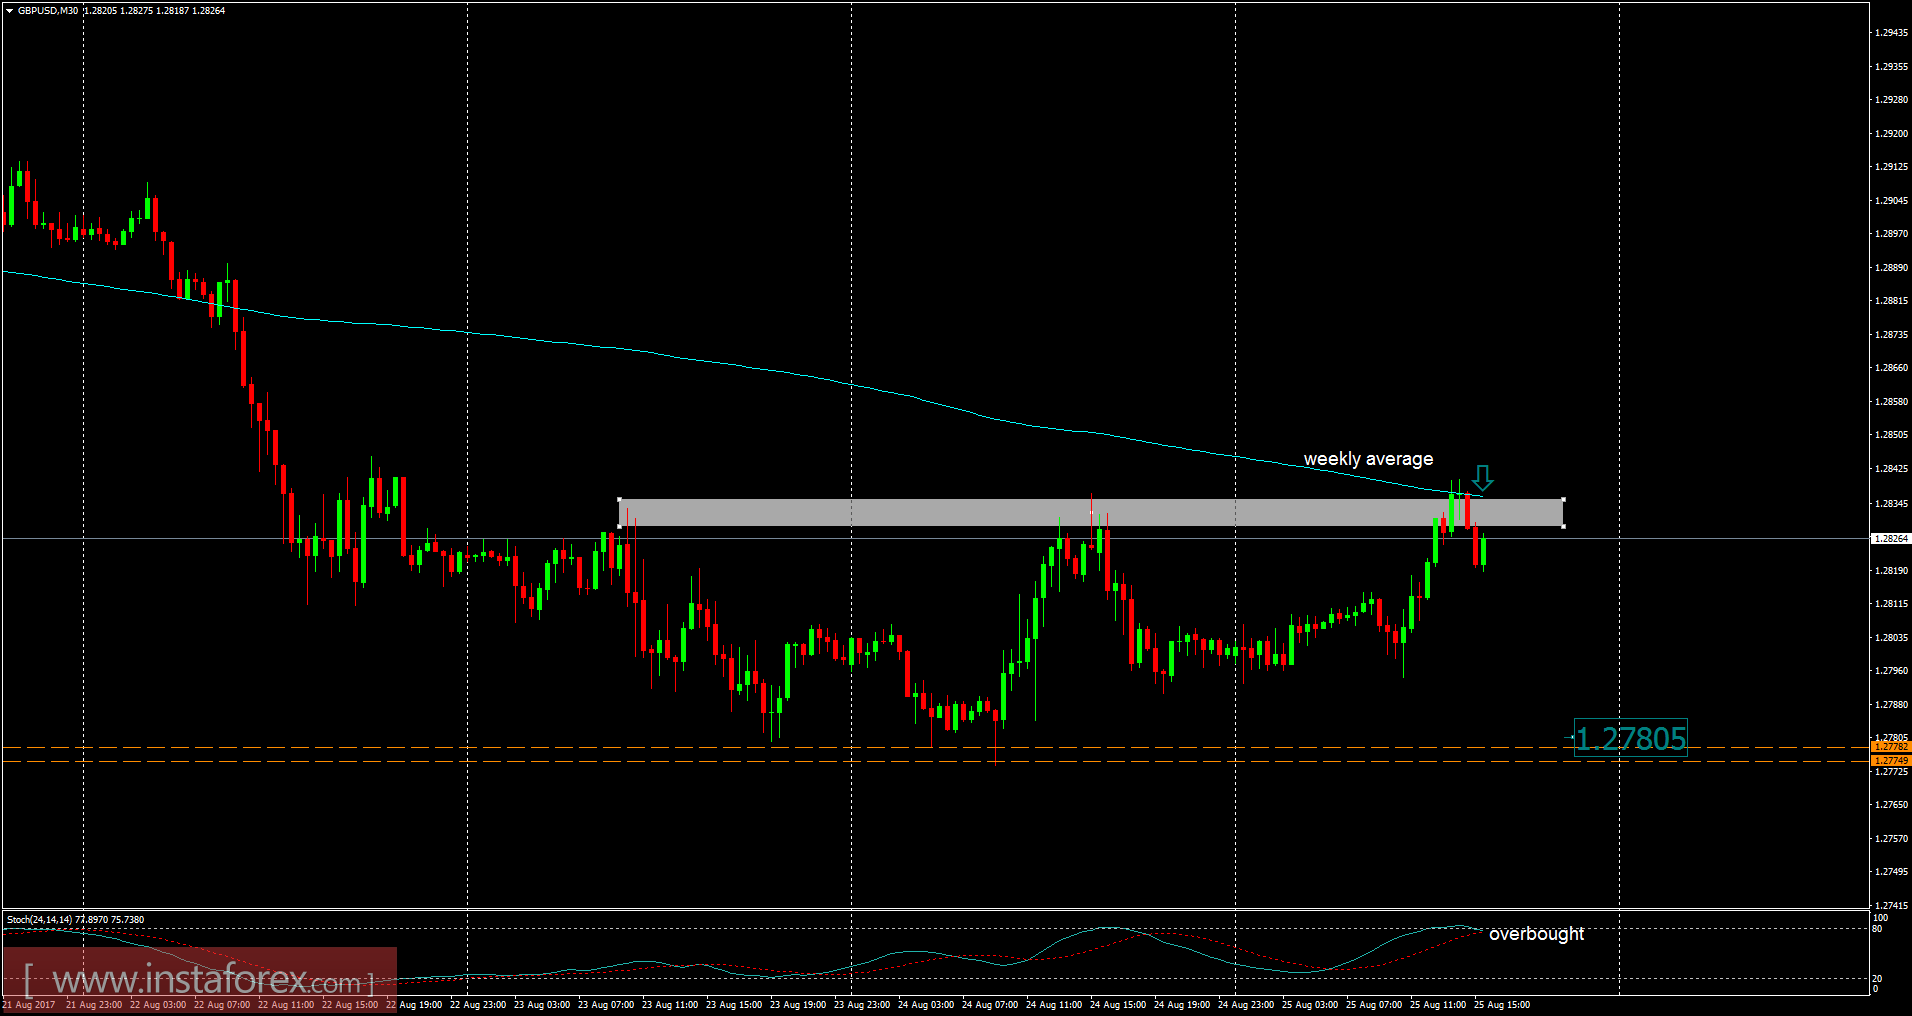Click the stochastic 20 level label

click(1877, 979)
